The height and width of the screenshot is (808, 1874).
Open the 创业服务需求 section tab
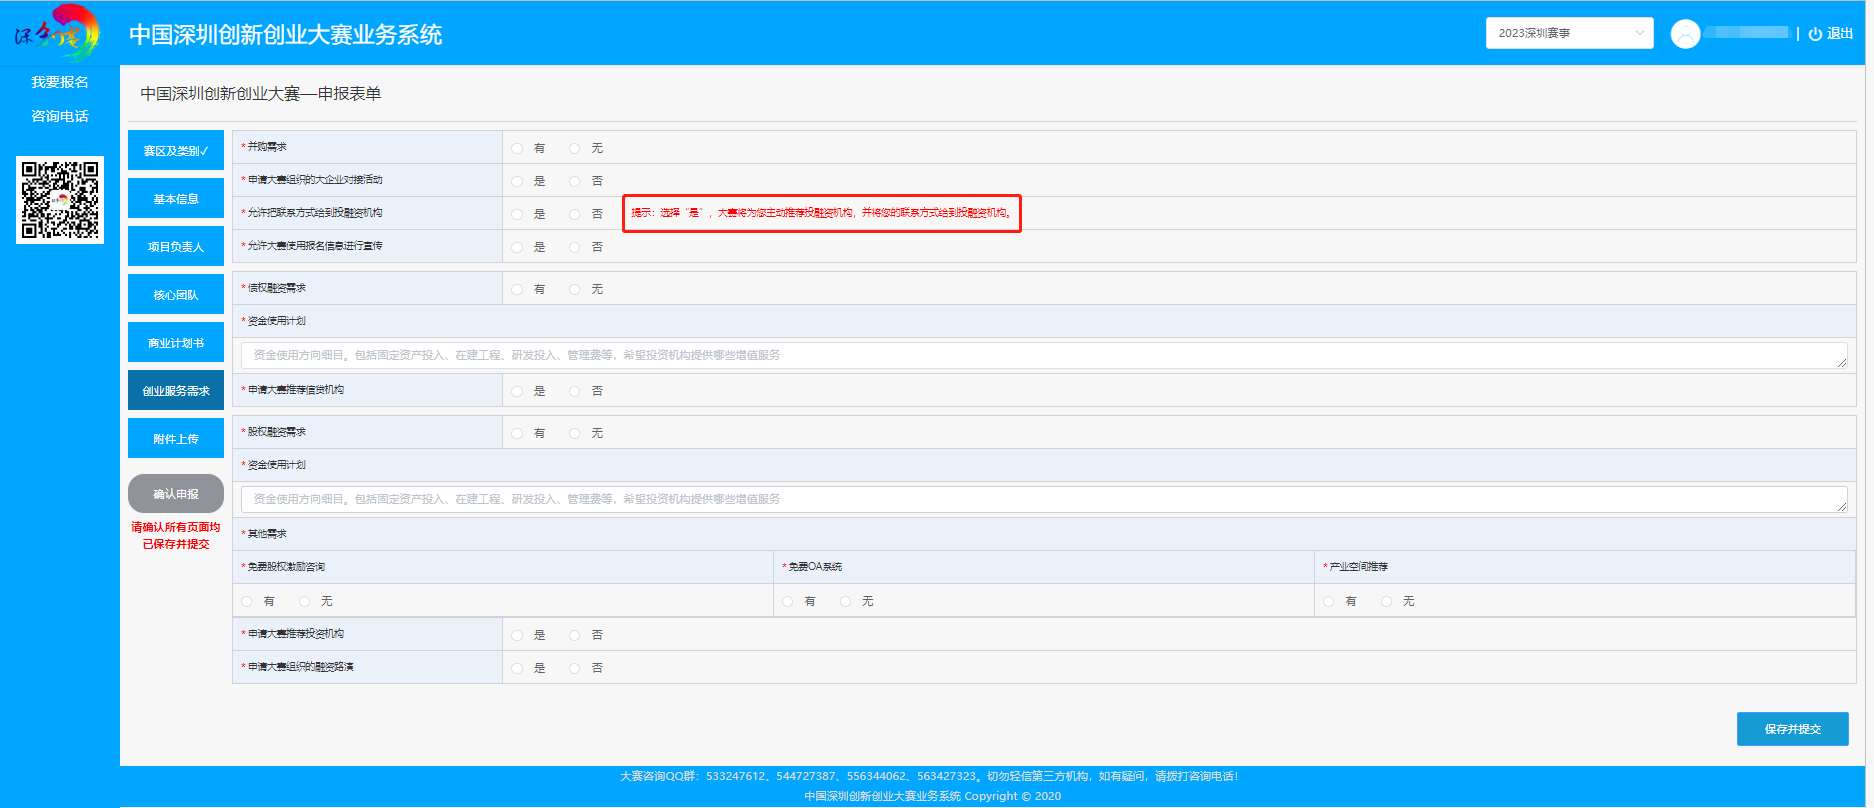point(176,391)
